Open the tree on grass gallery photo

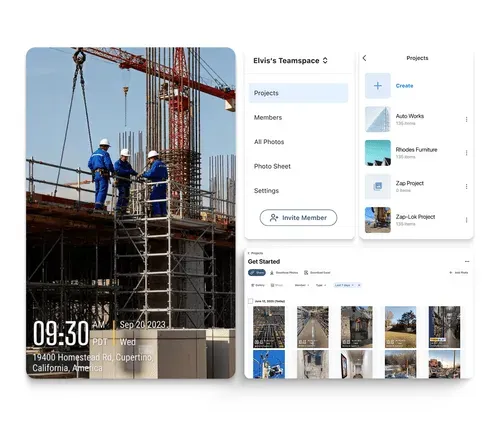400,327
